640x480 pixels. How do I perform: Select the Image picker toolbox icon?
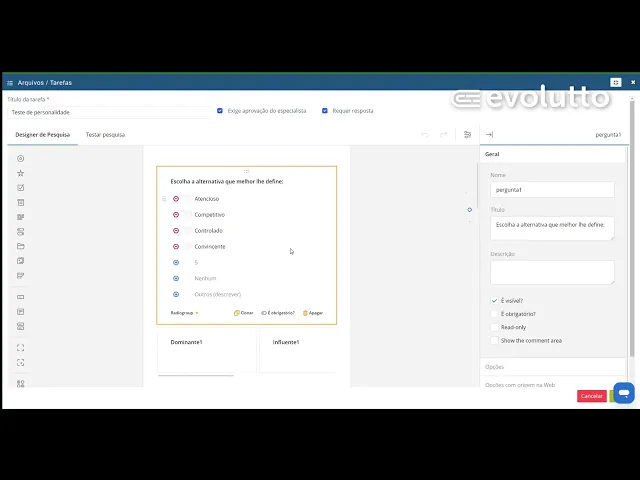20,261
